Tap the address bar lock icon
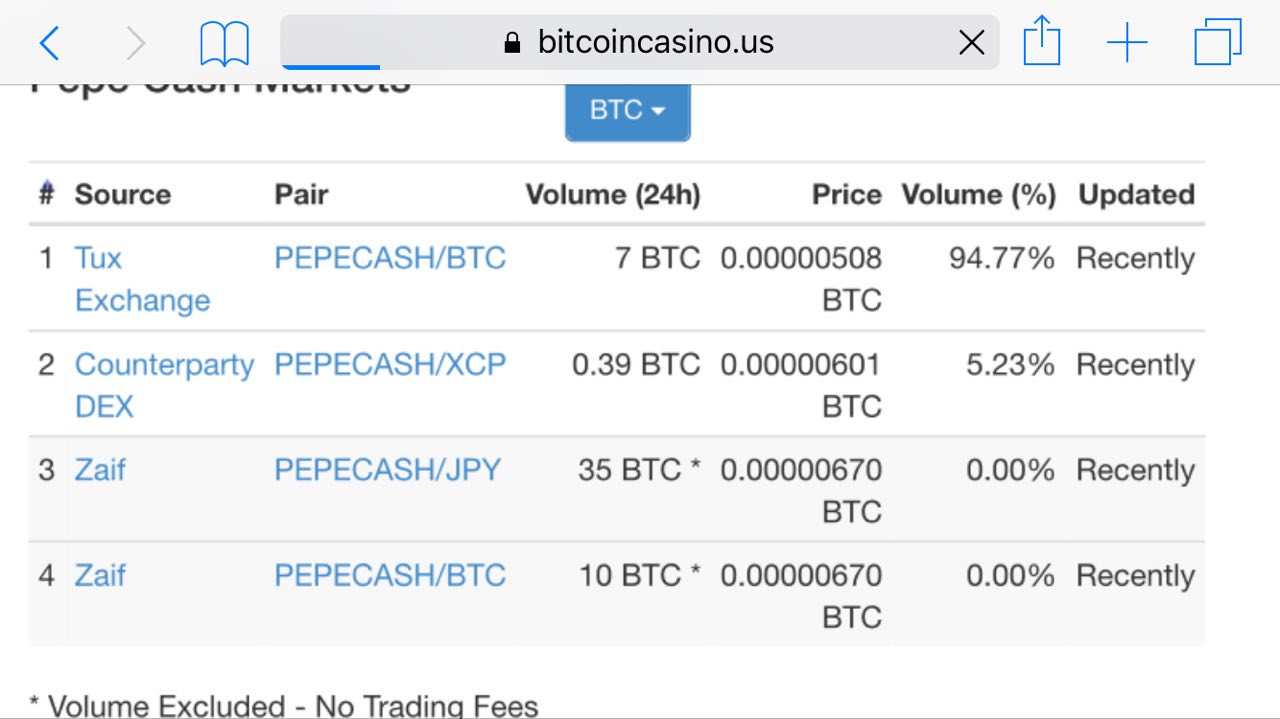Screen dimensions: 1280x719 513,42
